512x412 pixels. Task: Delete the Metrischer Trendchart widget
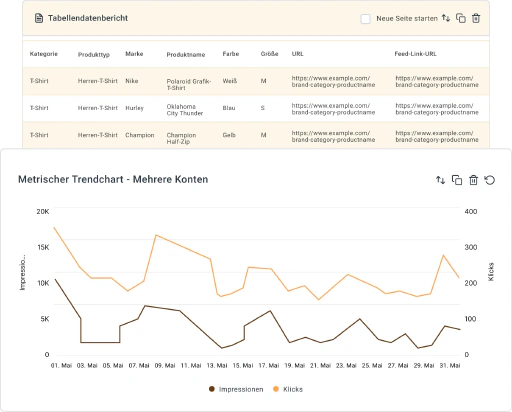click(473, 180)
